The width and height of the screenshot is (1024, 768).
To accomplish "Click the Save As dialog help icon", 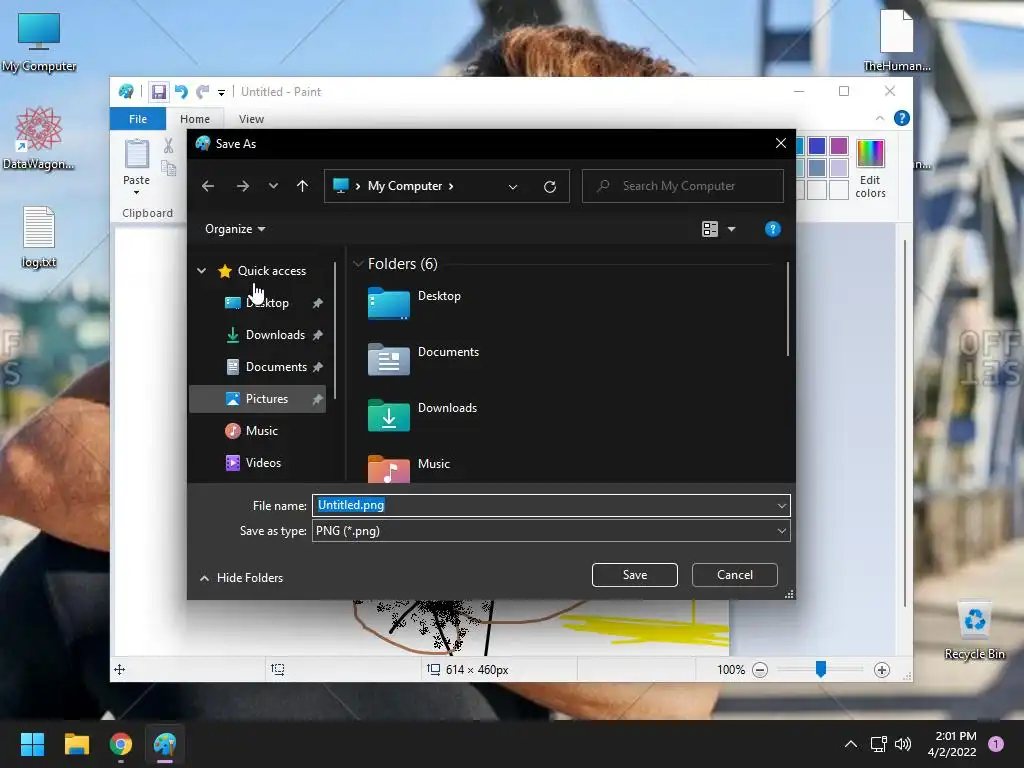I will pos(773,229).
